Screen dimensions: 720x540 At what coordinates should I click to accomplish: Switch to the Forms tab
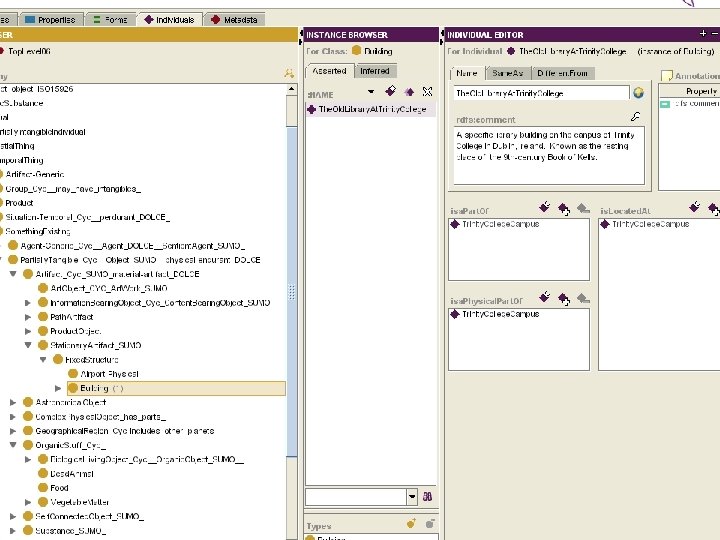110,20
